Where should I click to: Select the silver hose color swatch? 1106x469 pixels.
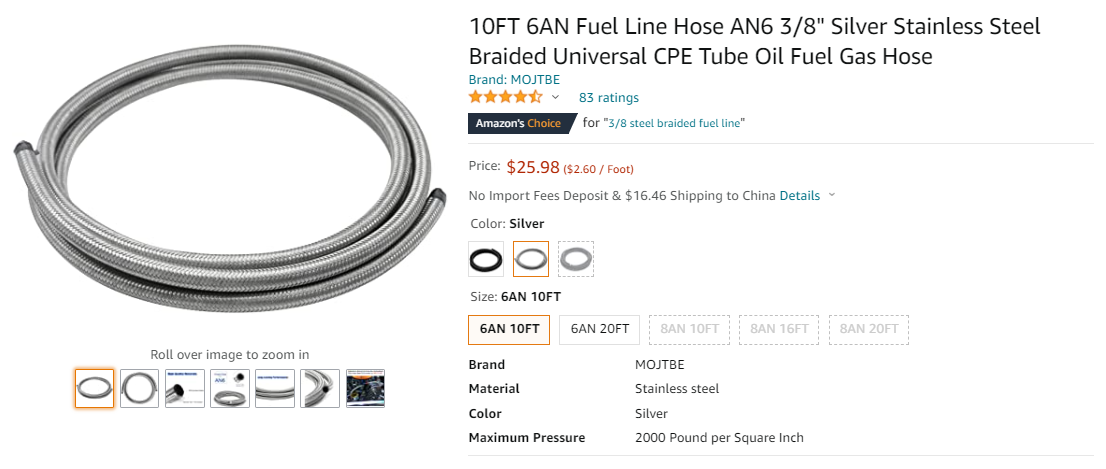(531, 259)
